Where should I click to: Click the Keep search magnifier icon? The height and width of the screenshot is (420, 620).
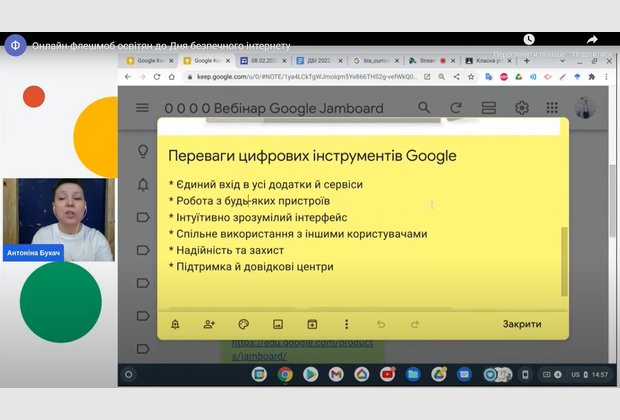(x=424, y=107)
